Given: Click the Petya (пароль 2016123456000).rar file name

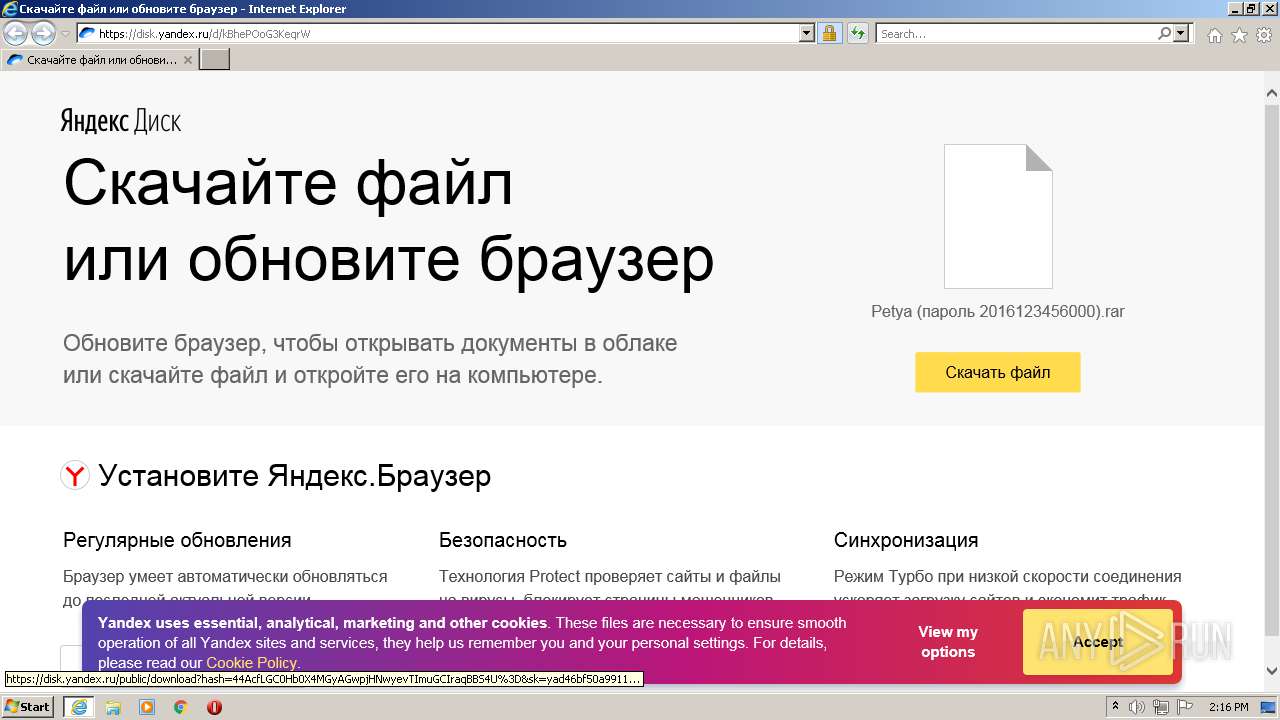Looking at the screenshot, I should tap(998, 311).
